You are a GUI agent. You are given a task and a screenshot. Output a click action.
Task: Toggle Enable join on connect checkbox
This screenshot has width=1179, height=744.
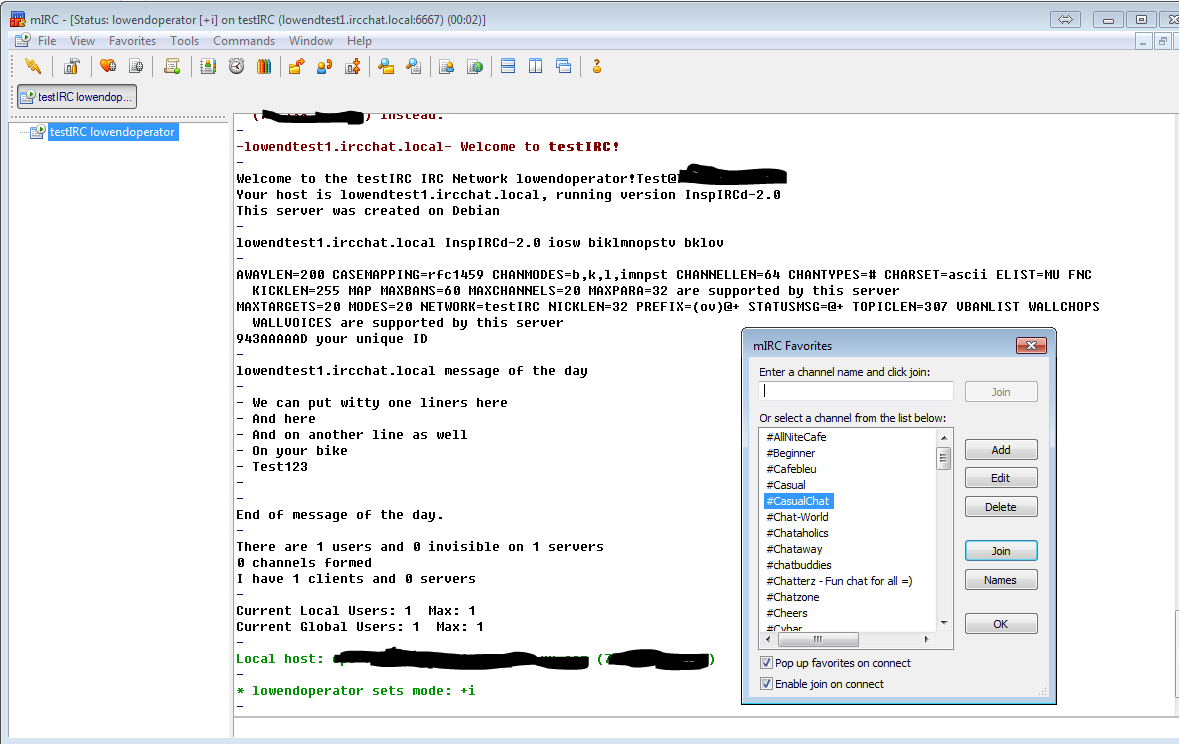coord(766,684)
